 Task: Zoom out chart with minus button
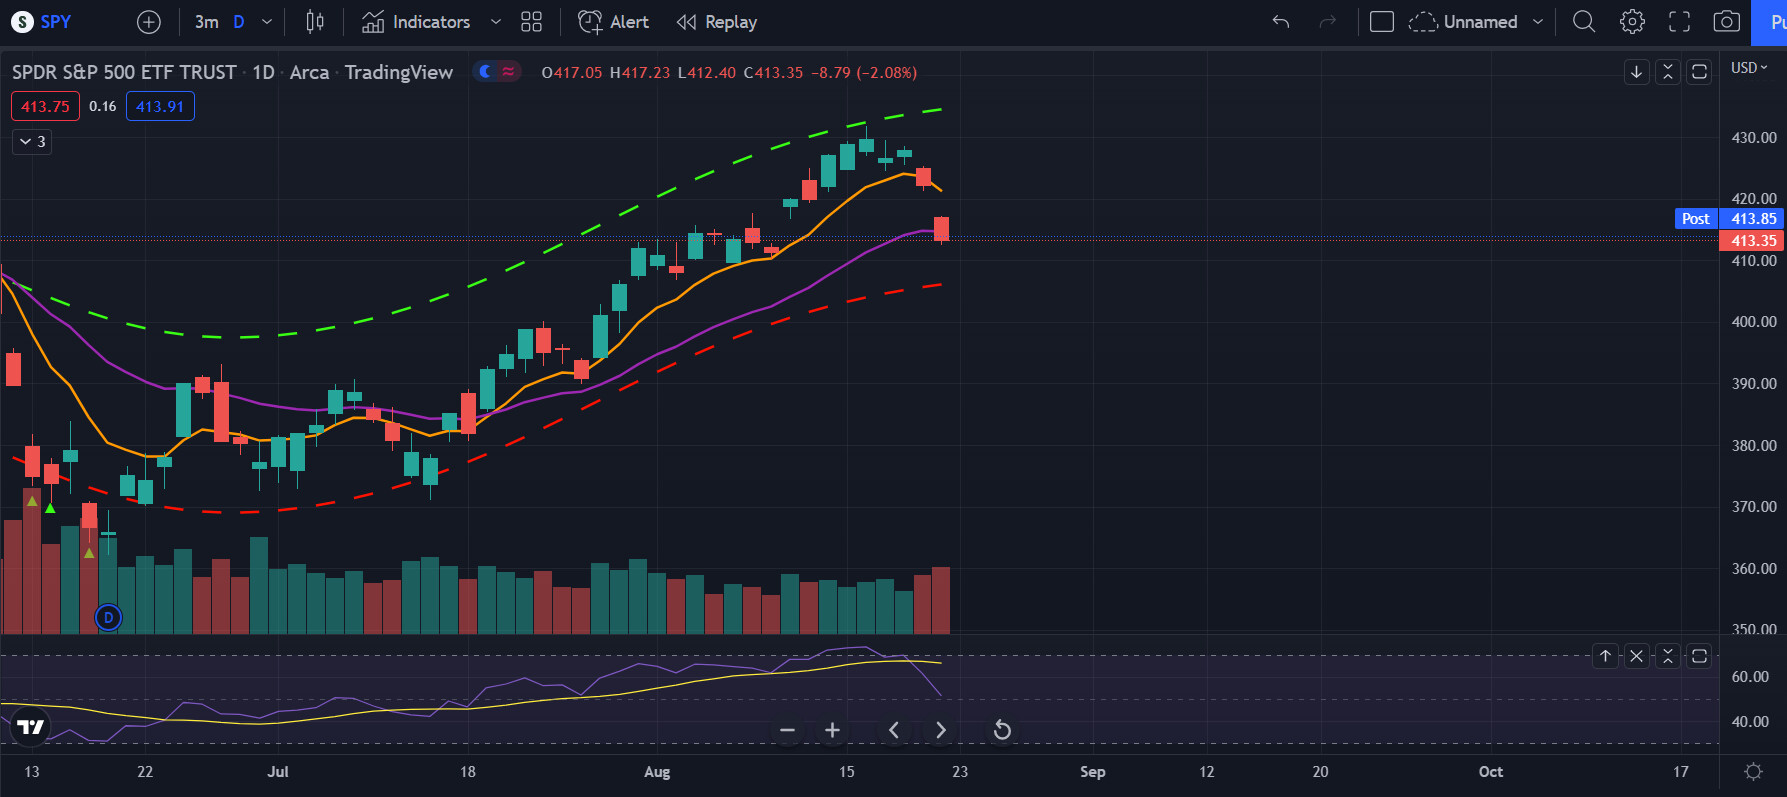point(788,730)
